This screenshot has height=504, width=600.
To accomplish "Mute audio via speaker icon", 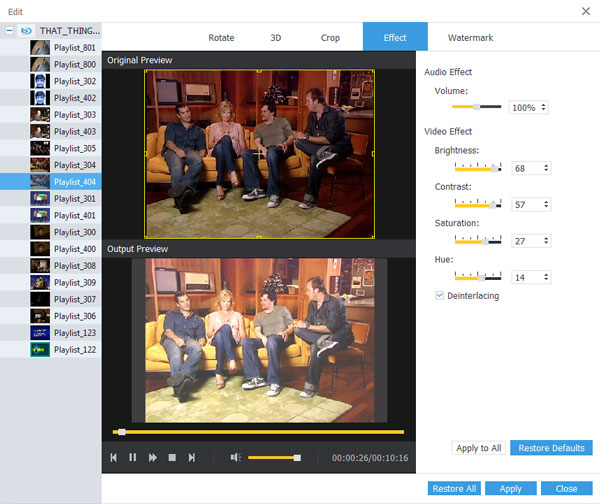I will 236,457.
